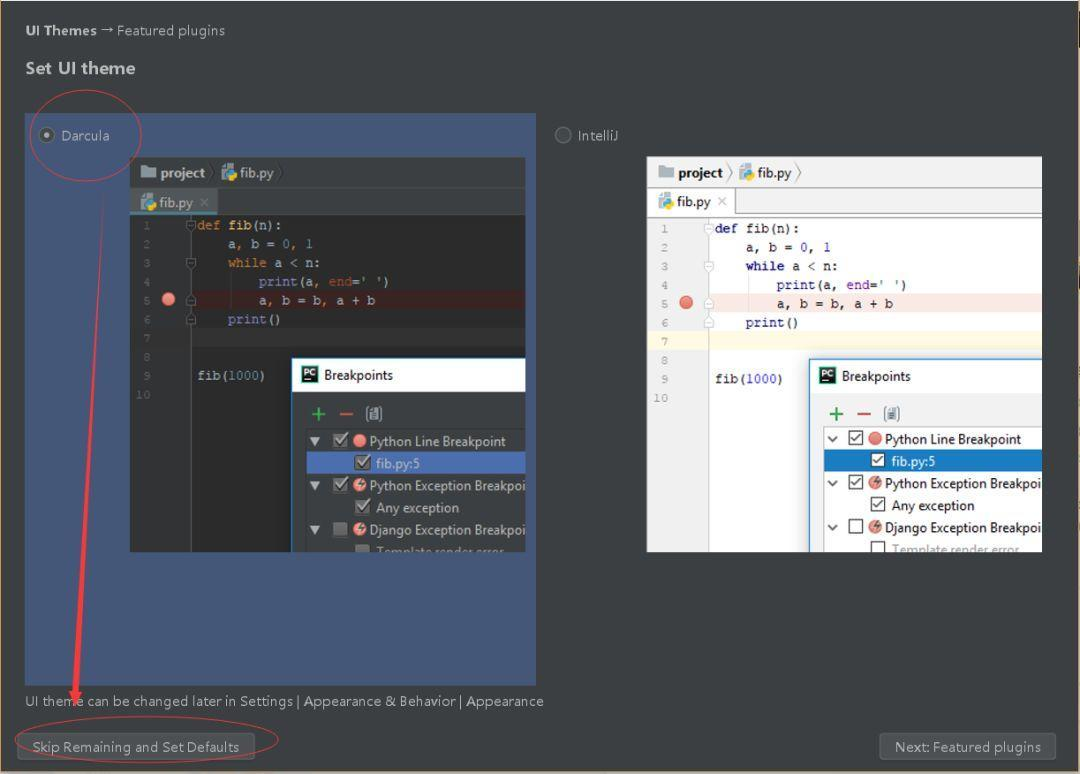This screenshot has height=774, width=1080.
Task: Click Django Exception Breakpoint lightning icon in Darcula preview
Action: click(360, 529)
